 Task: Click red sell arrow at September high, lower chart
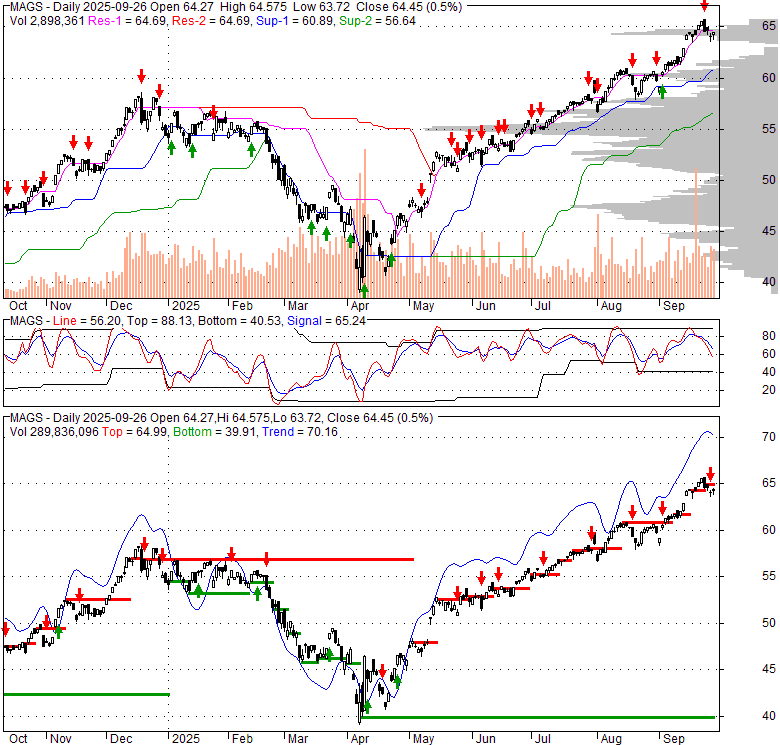[x=710, y=473]
